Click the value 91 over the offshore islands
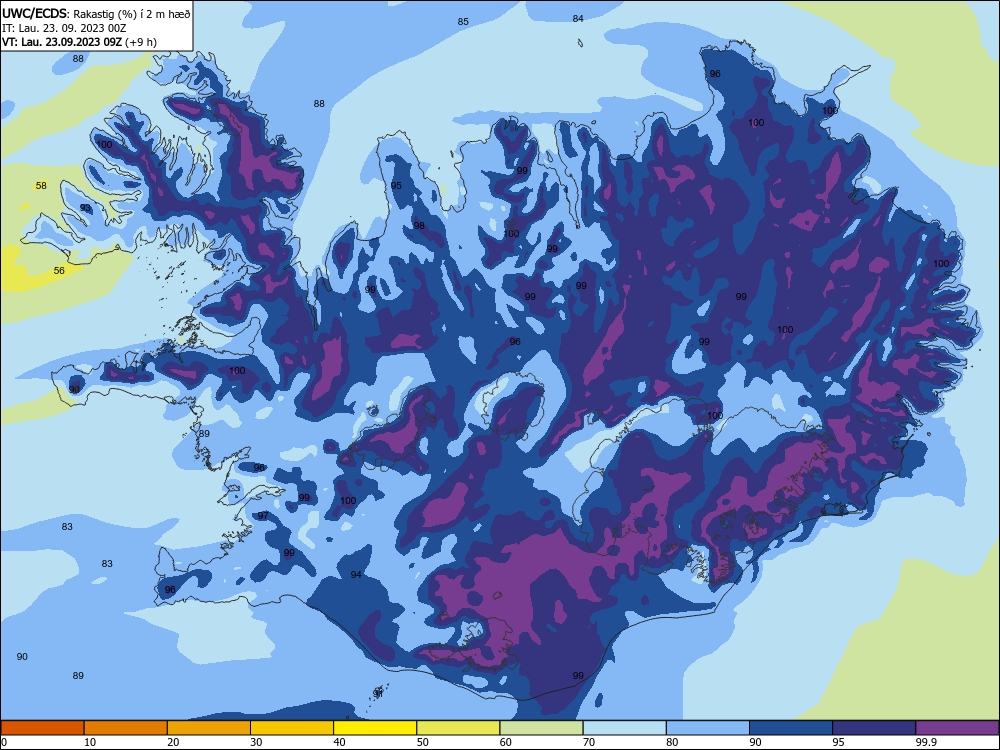 coord(378,693)
